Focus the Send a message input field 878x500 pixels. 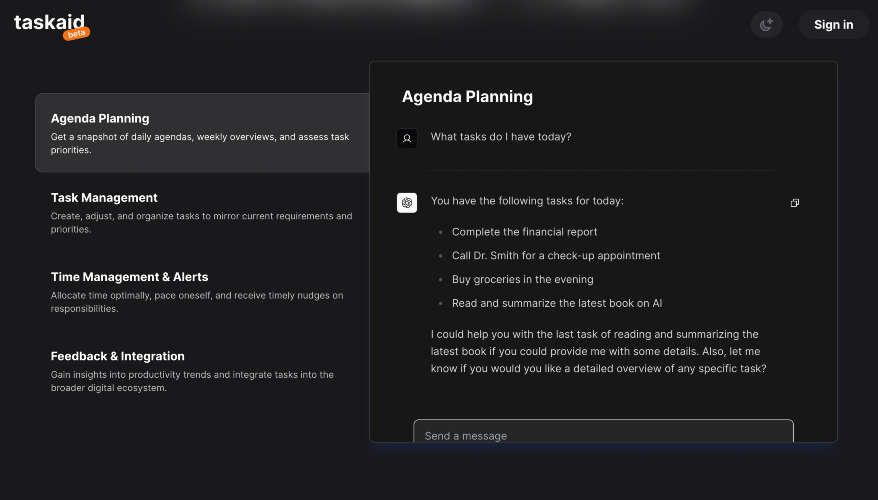click(x=603, y=435)
